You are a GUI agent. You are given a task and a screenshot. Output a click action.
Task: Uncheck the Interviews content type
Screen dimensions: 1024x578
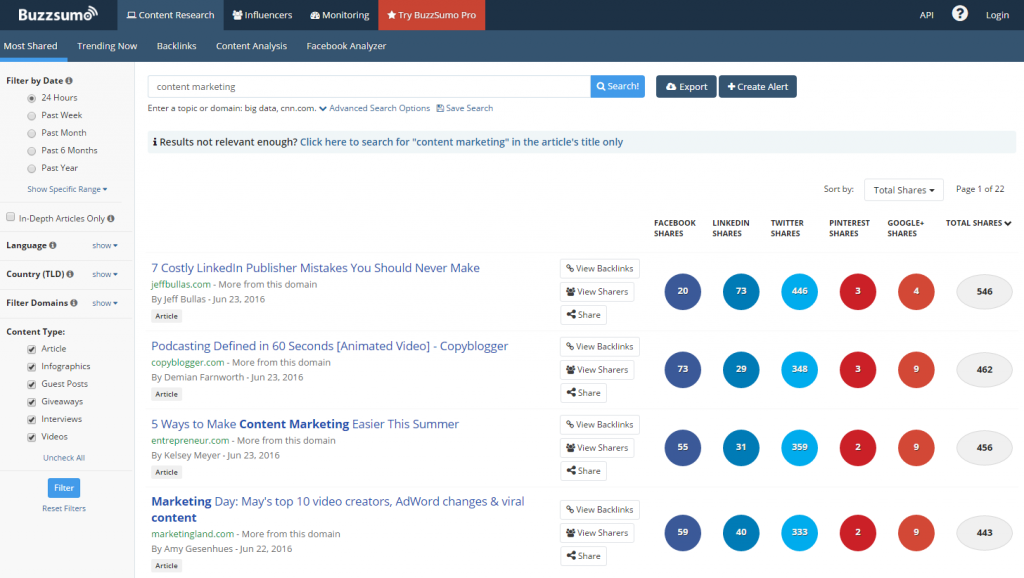(31, 420)
